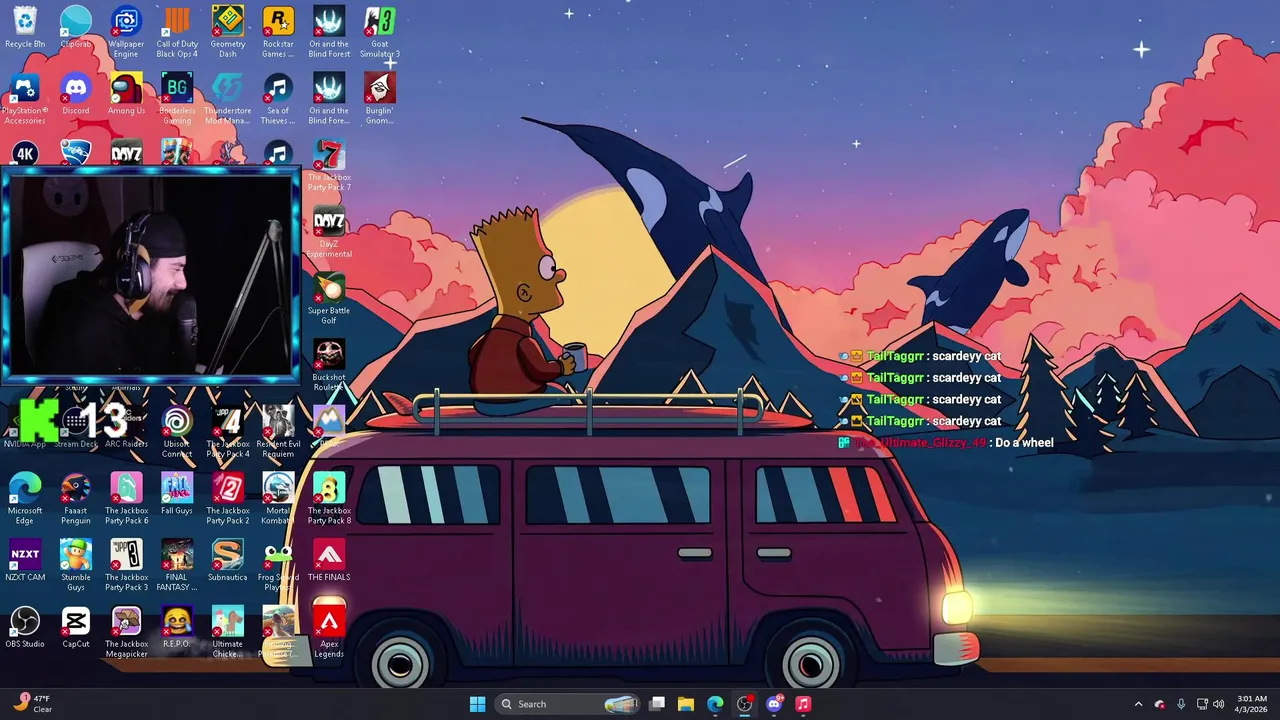Select the Fall Guys desktop icon

click(x=177, y=495)
